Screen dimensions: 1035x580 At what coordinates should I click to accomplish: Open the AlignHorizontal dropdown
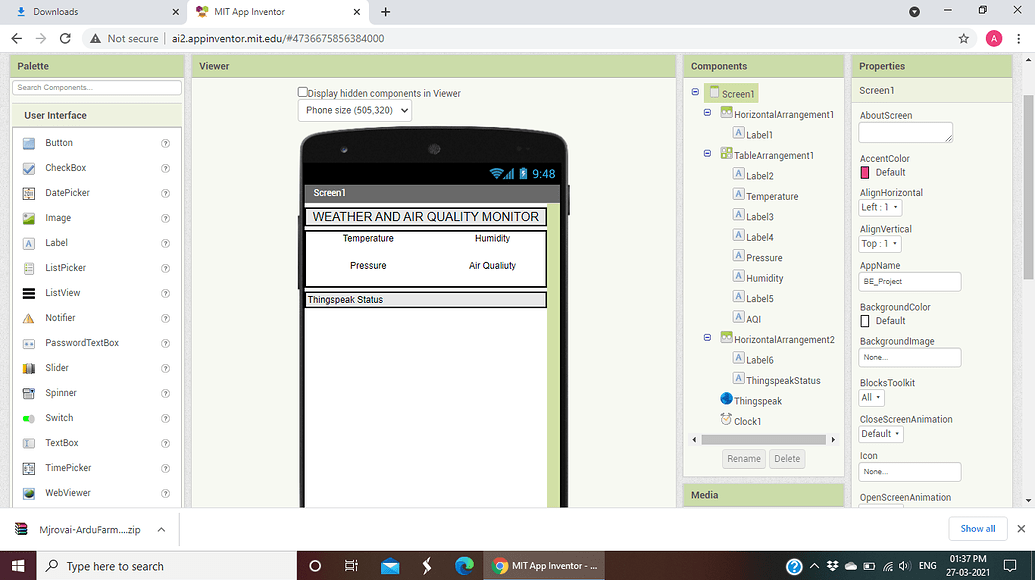(880, 208)
